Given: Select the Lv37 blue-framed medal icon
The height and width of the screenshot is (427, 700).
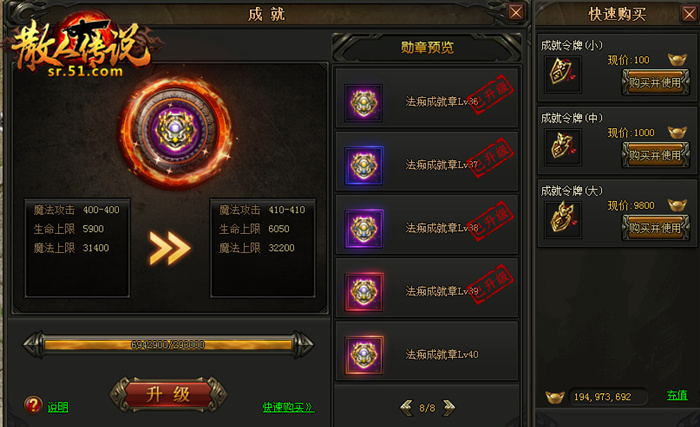Looking at the screenshot, I should click(x=364, y=165).
